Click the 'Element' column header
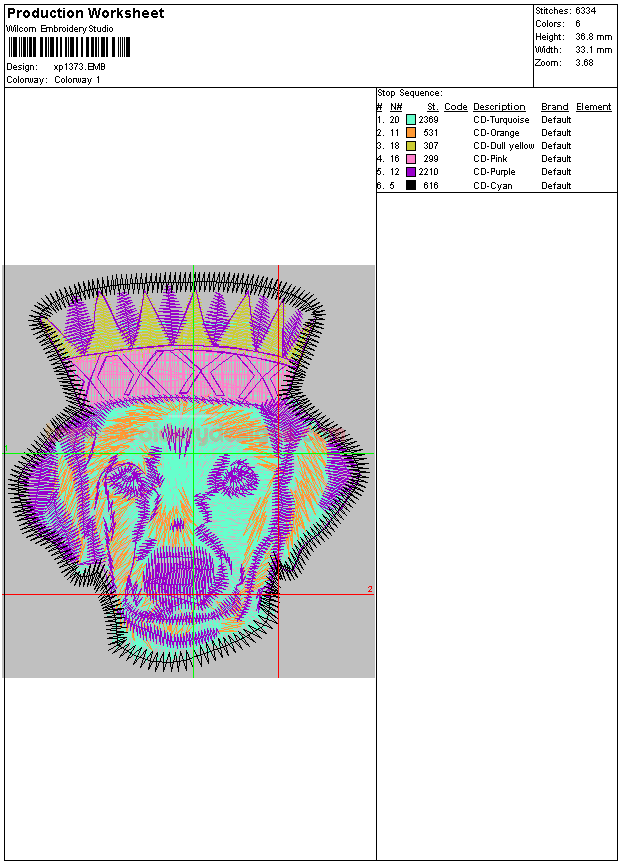620x861 pixels. [x=594, y=107]
